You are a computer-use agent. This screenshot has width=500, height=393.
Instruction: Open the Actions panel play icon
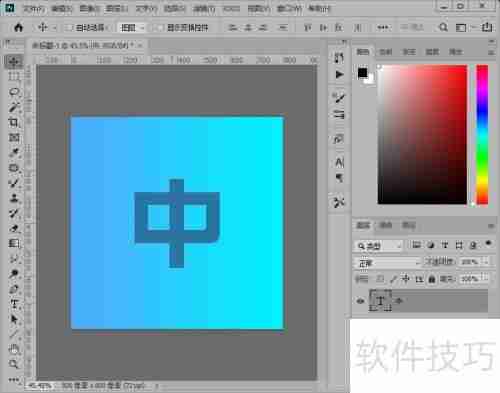tap(339, 74)
